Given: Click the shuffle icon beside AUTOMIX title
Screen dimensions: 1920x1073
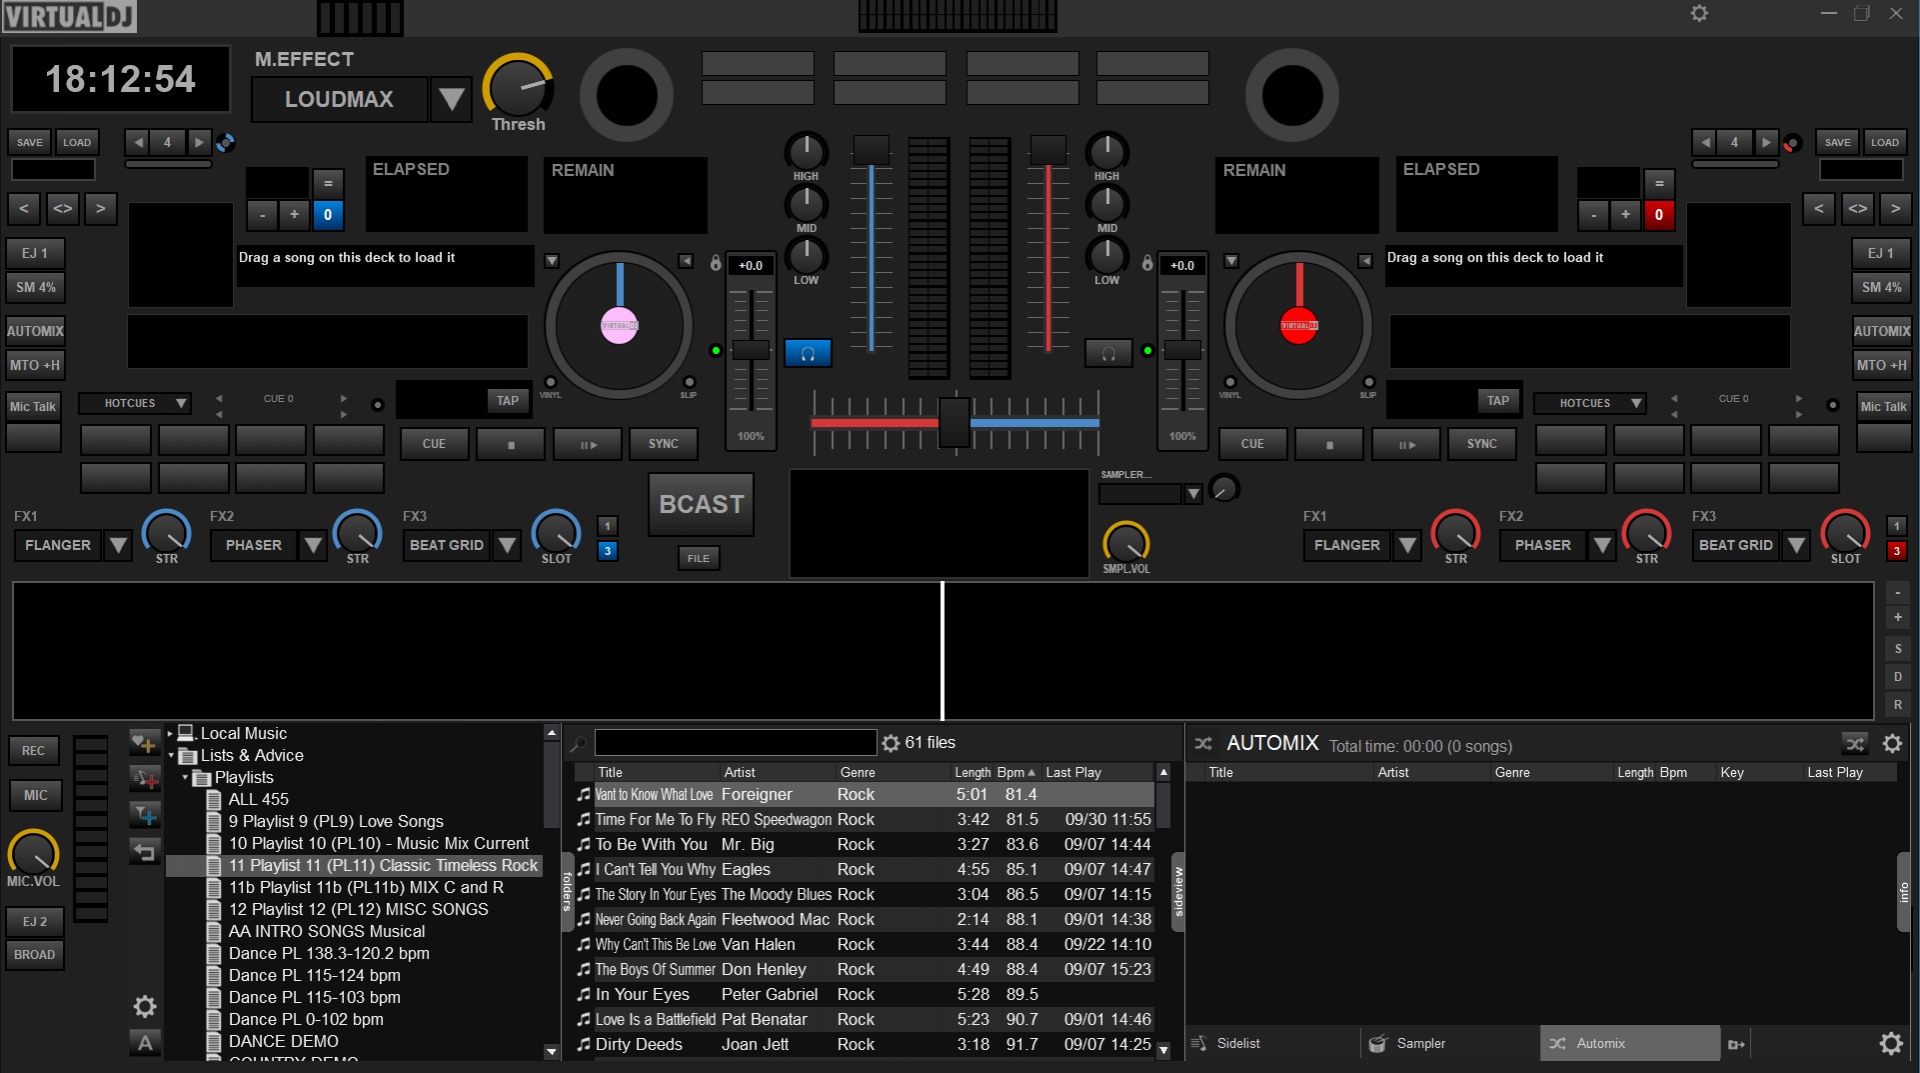Looking at the screenshot, I should click(1203, 743).
